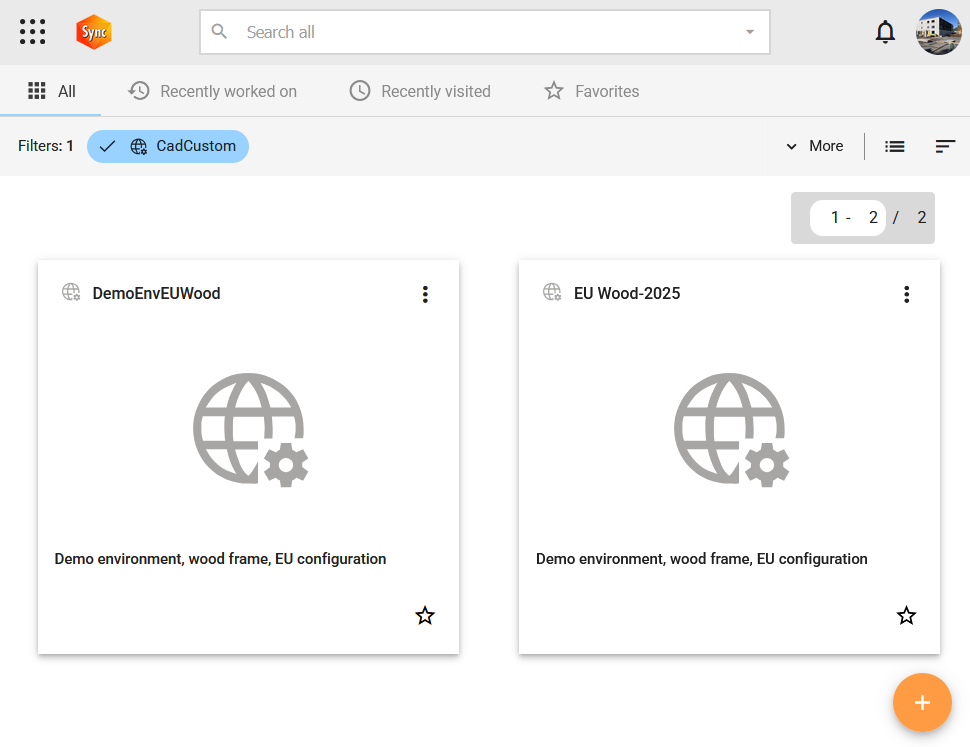Open the apps grid launcher
This screenshot has height=747, width=970.
pos(33,32)
